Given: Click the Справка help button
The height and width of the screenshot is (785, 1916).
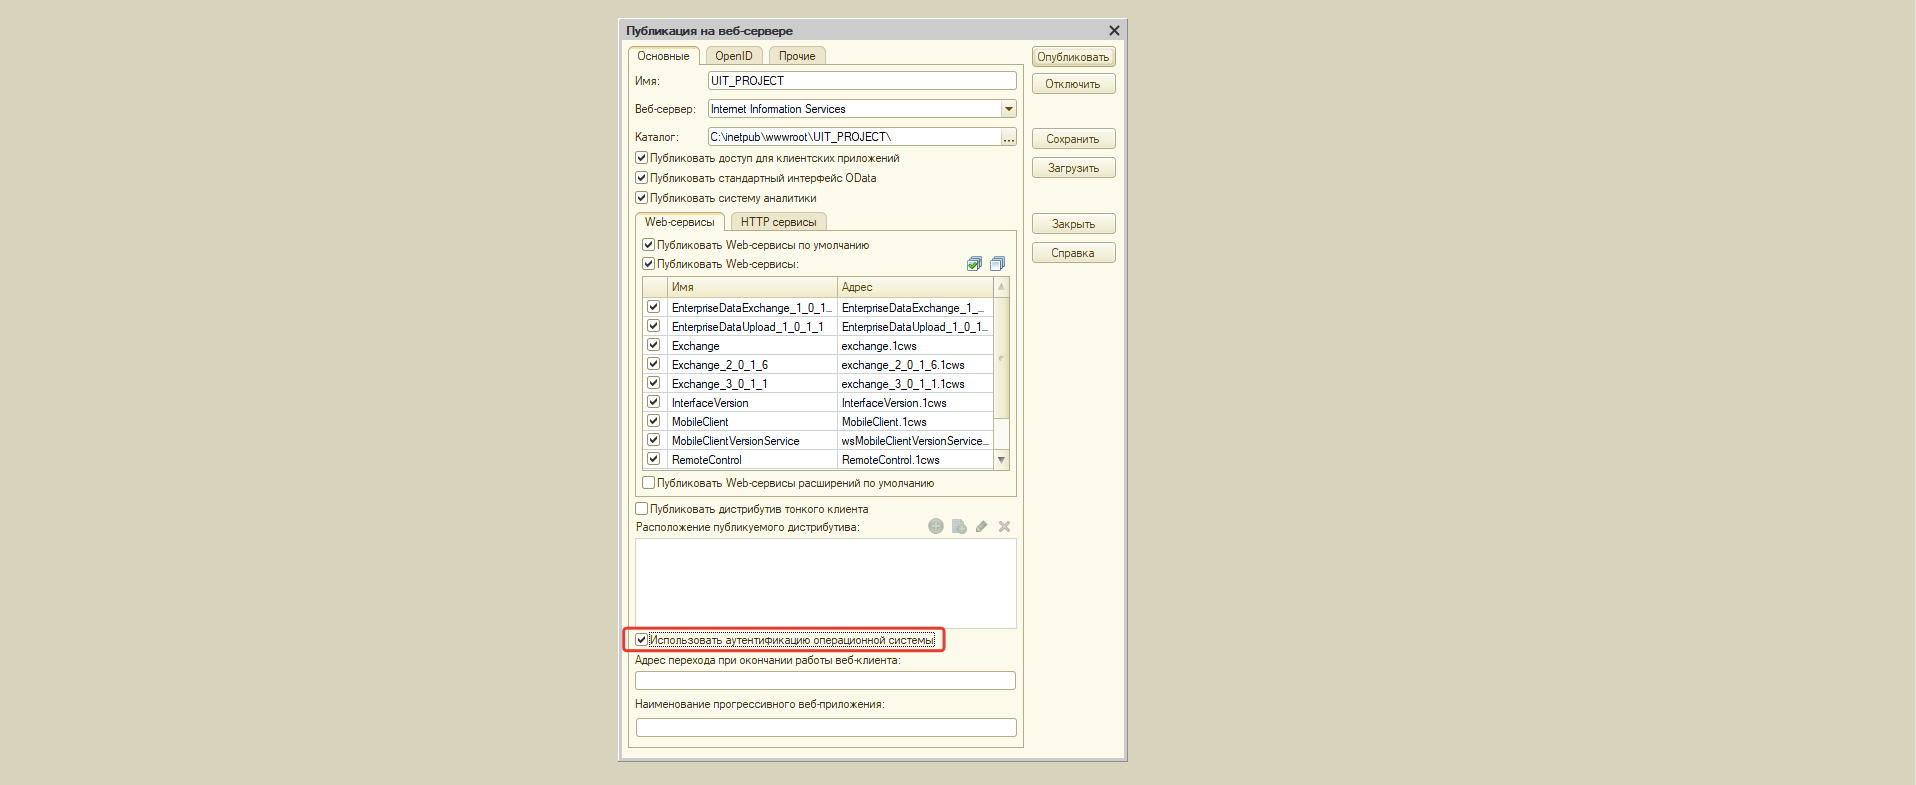Looking at the screenshot, I should click(1072, 253).
